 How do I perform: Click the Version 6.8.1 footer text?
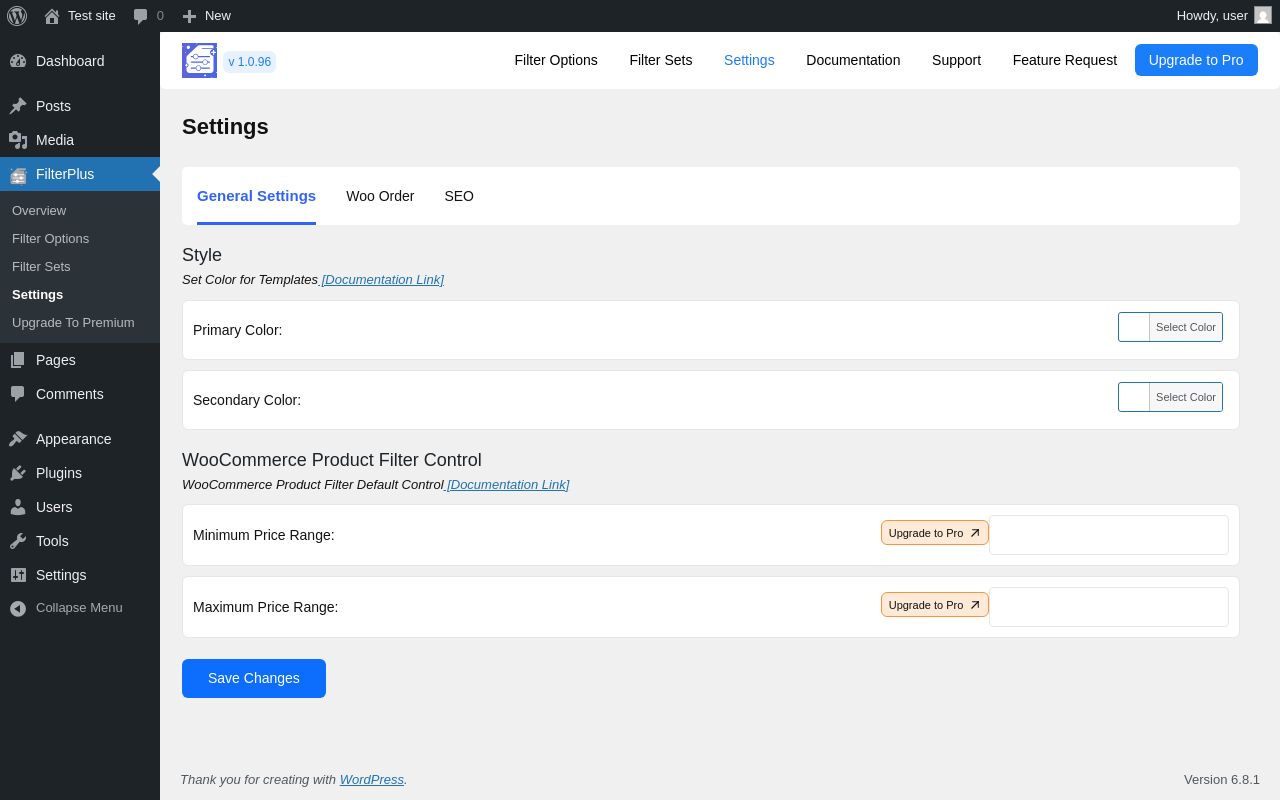click(1222, 779)
